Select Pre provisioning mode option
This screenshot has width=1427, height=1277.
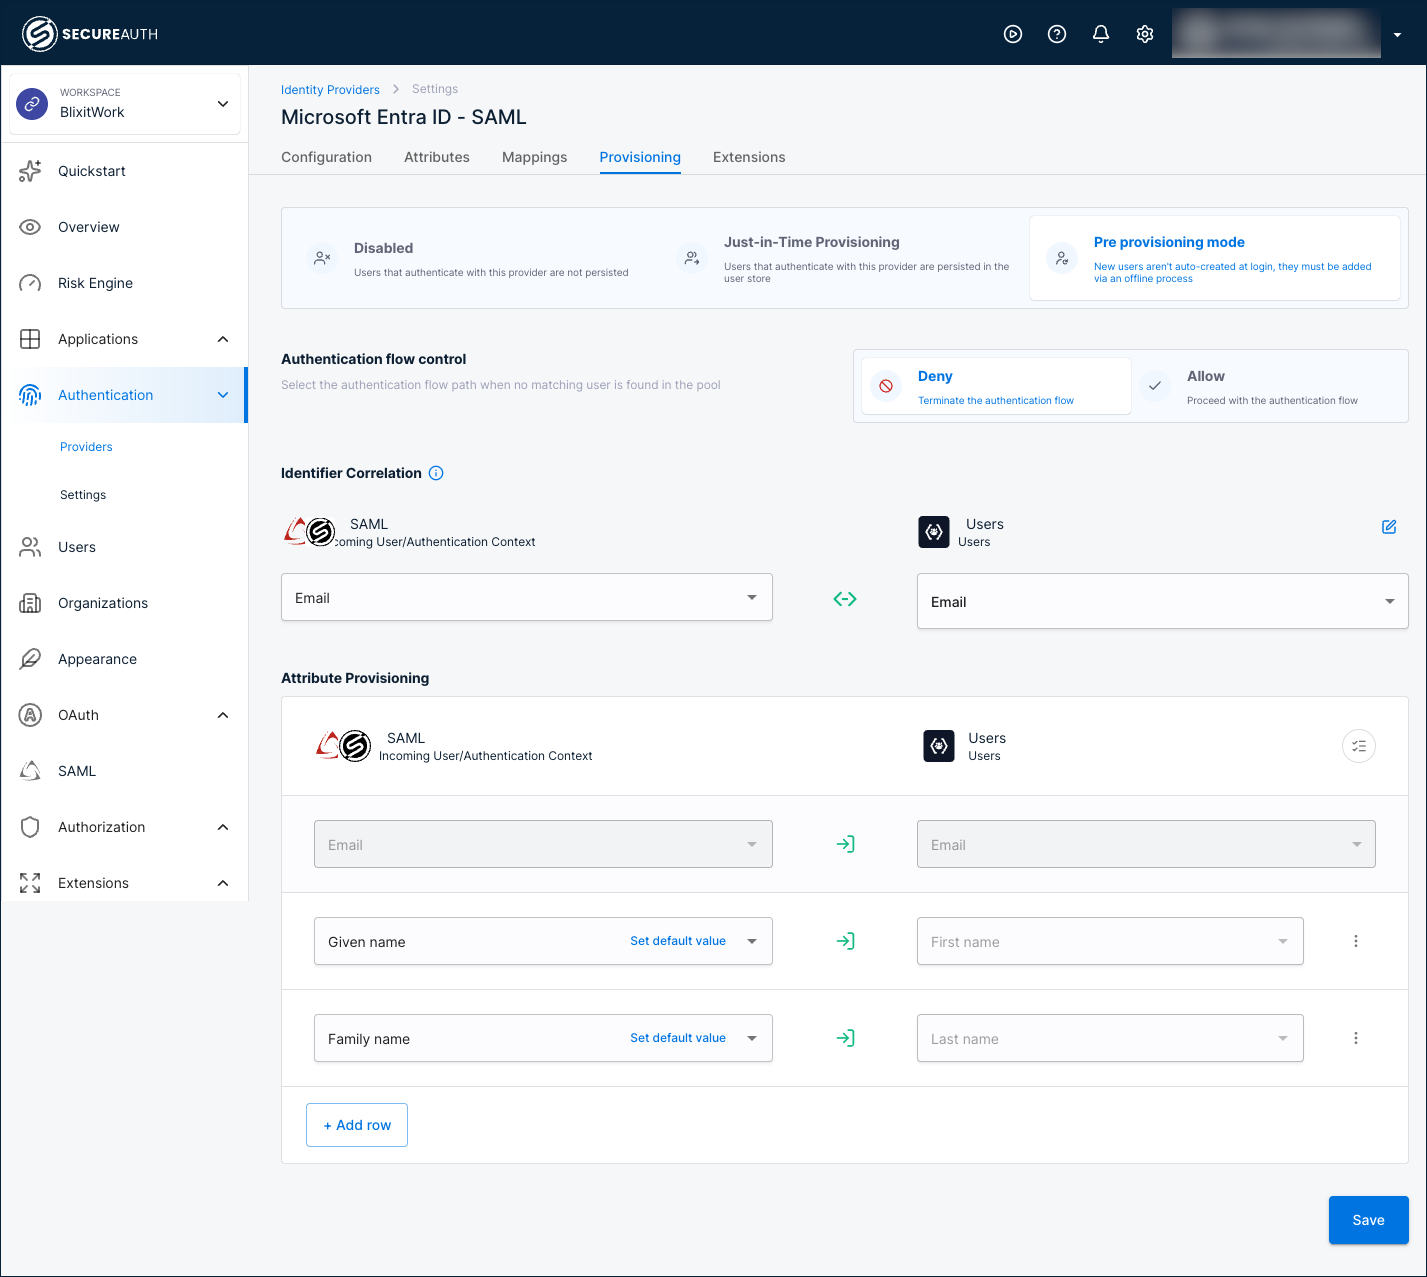click(x=1214, y=258)
